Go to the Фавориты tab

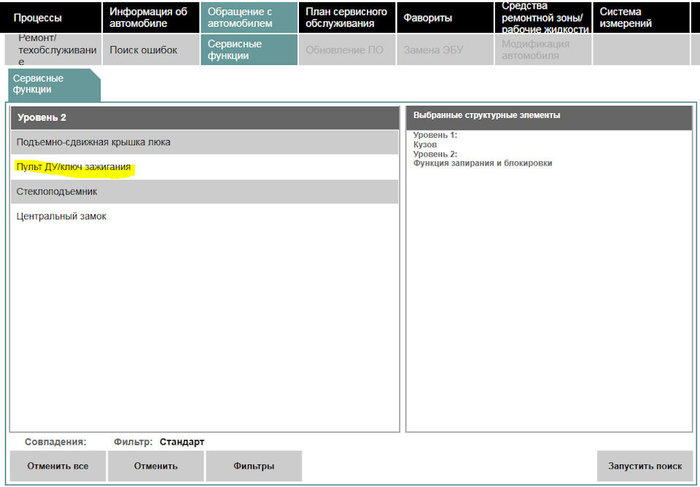coord(444,18)
